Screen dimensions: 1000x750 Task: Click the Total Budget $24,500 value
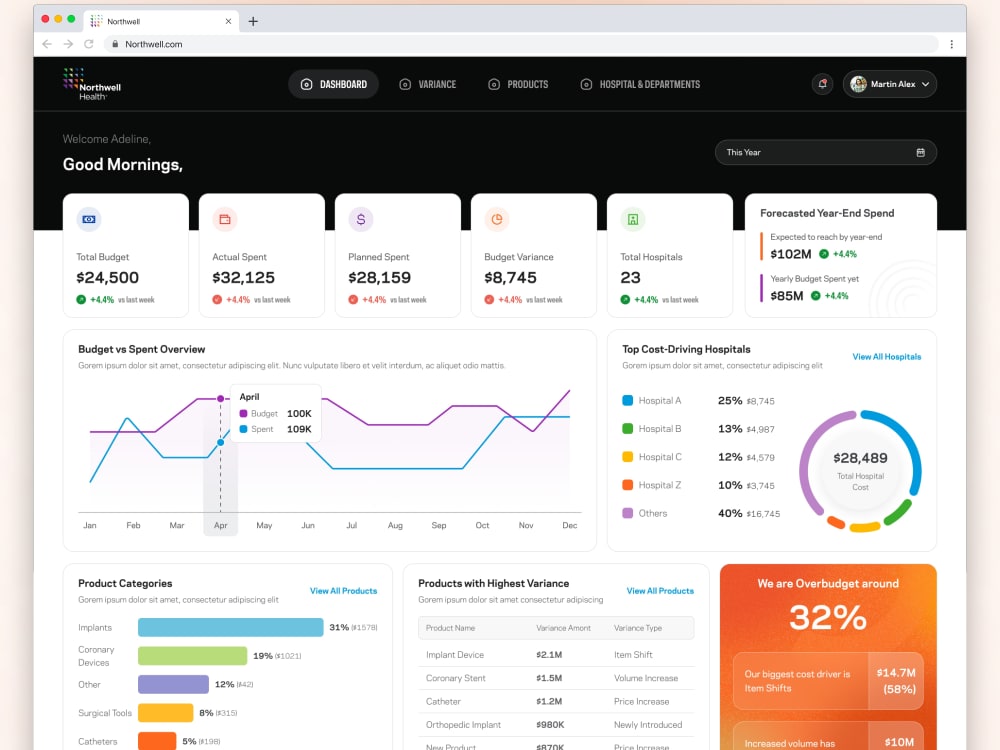tap(107, 277)
